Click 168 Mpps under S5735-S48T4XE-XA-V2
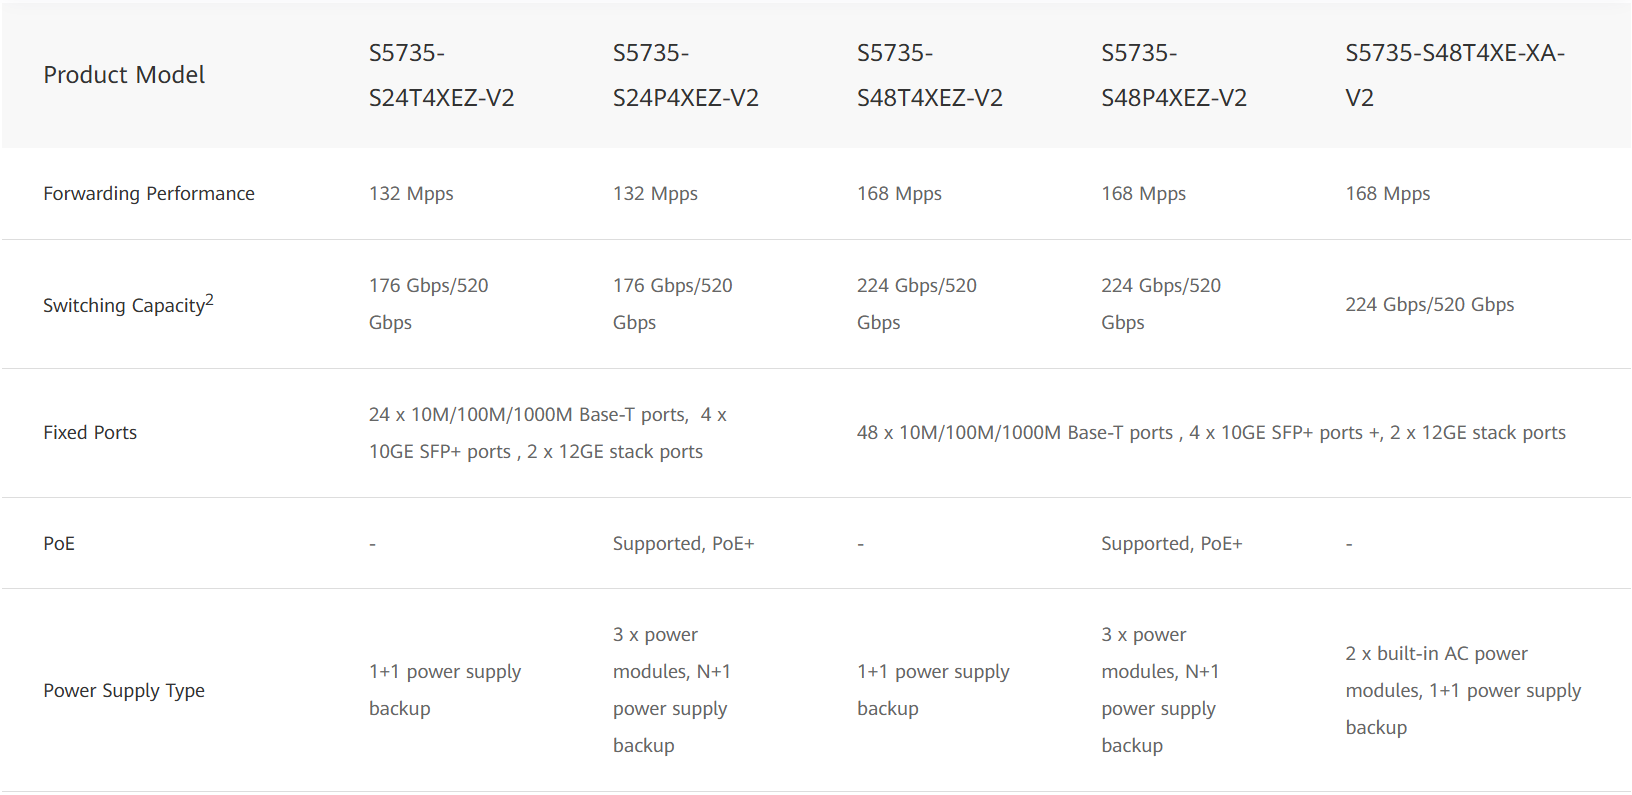1632x795 pixels. 1387,194
